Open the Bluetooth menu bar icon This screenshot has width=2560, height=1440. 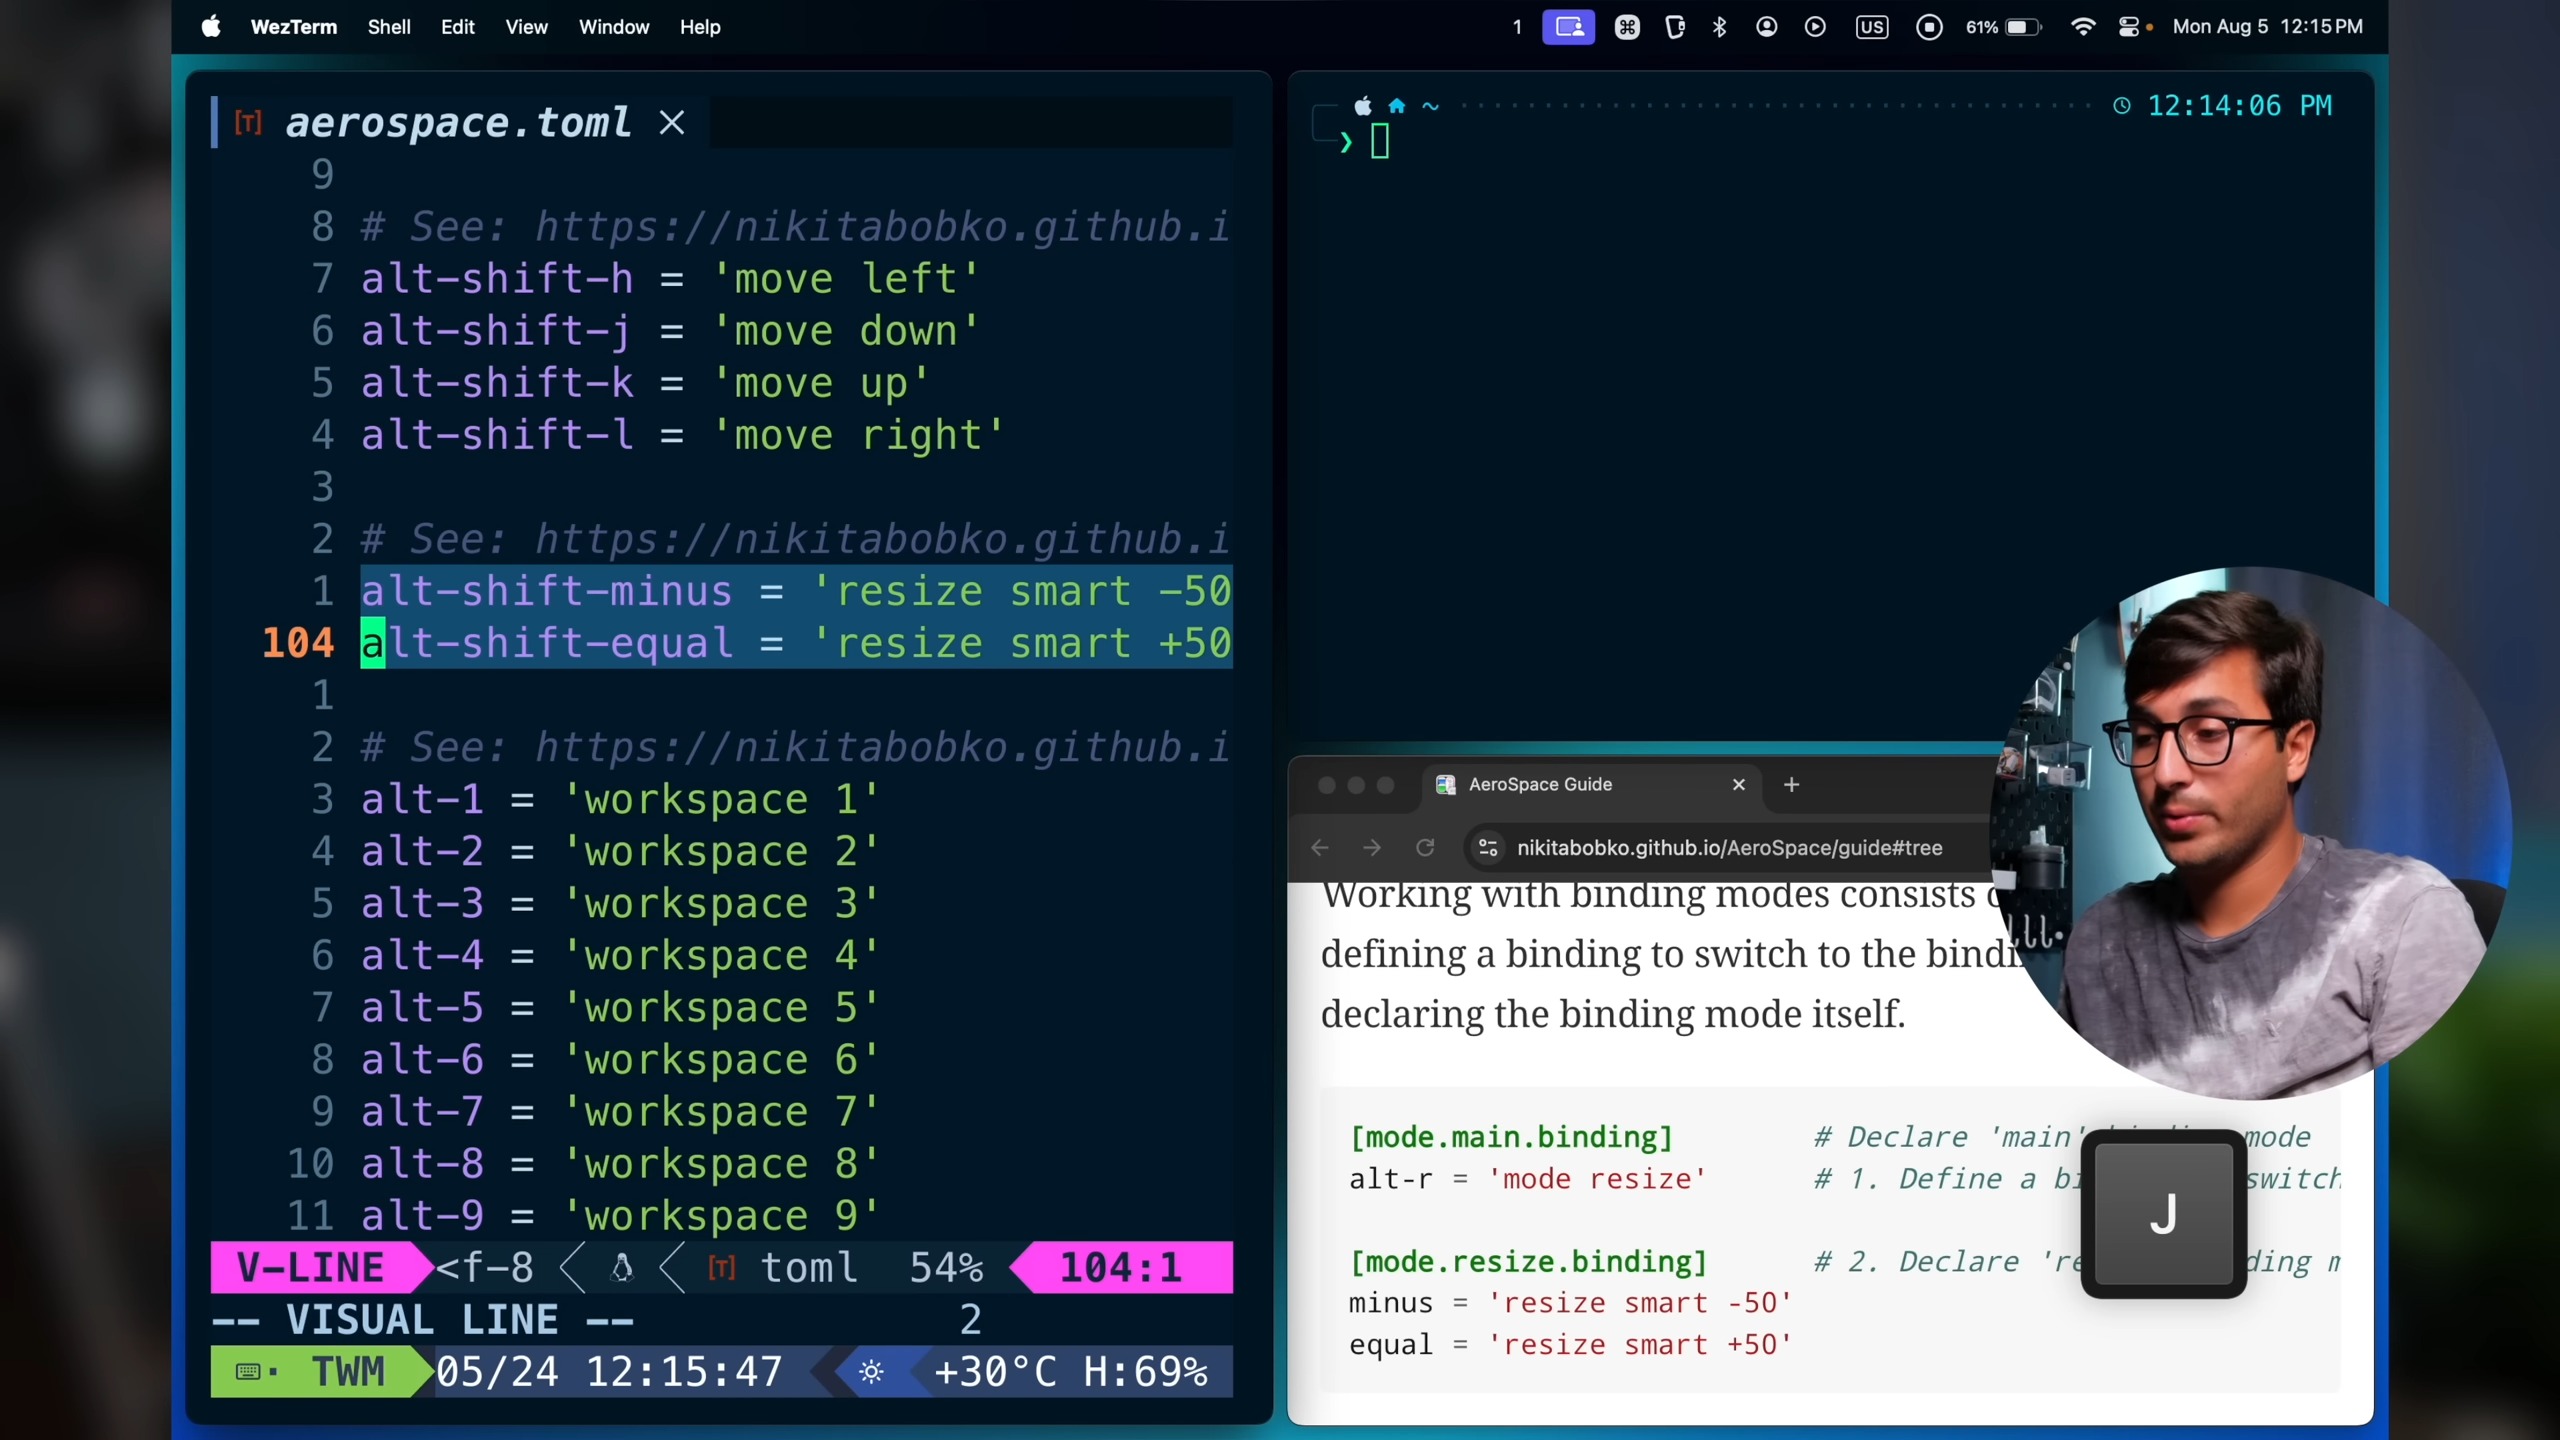point(1719,27)
